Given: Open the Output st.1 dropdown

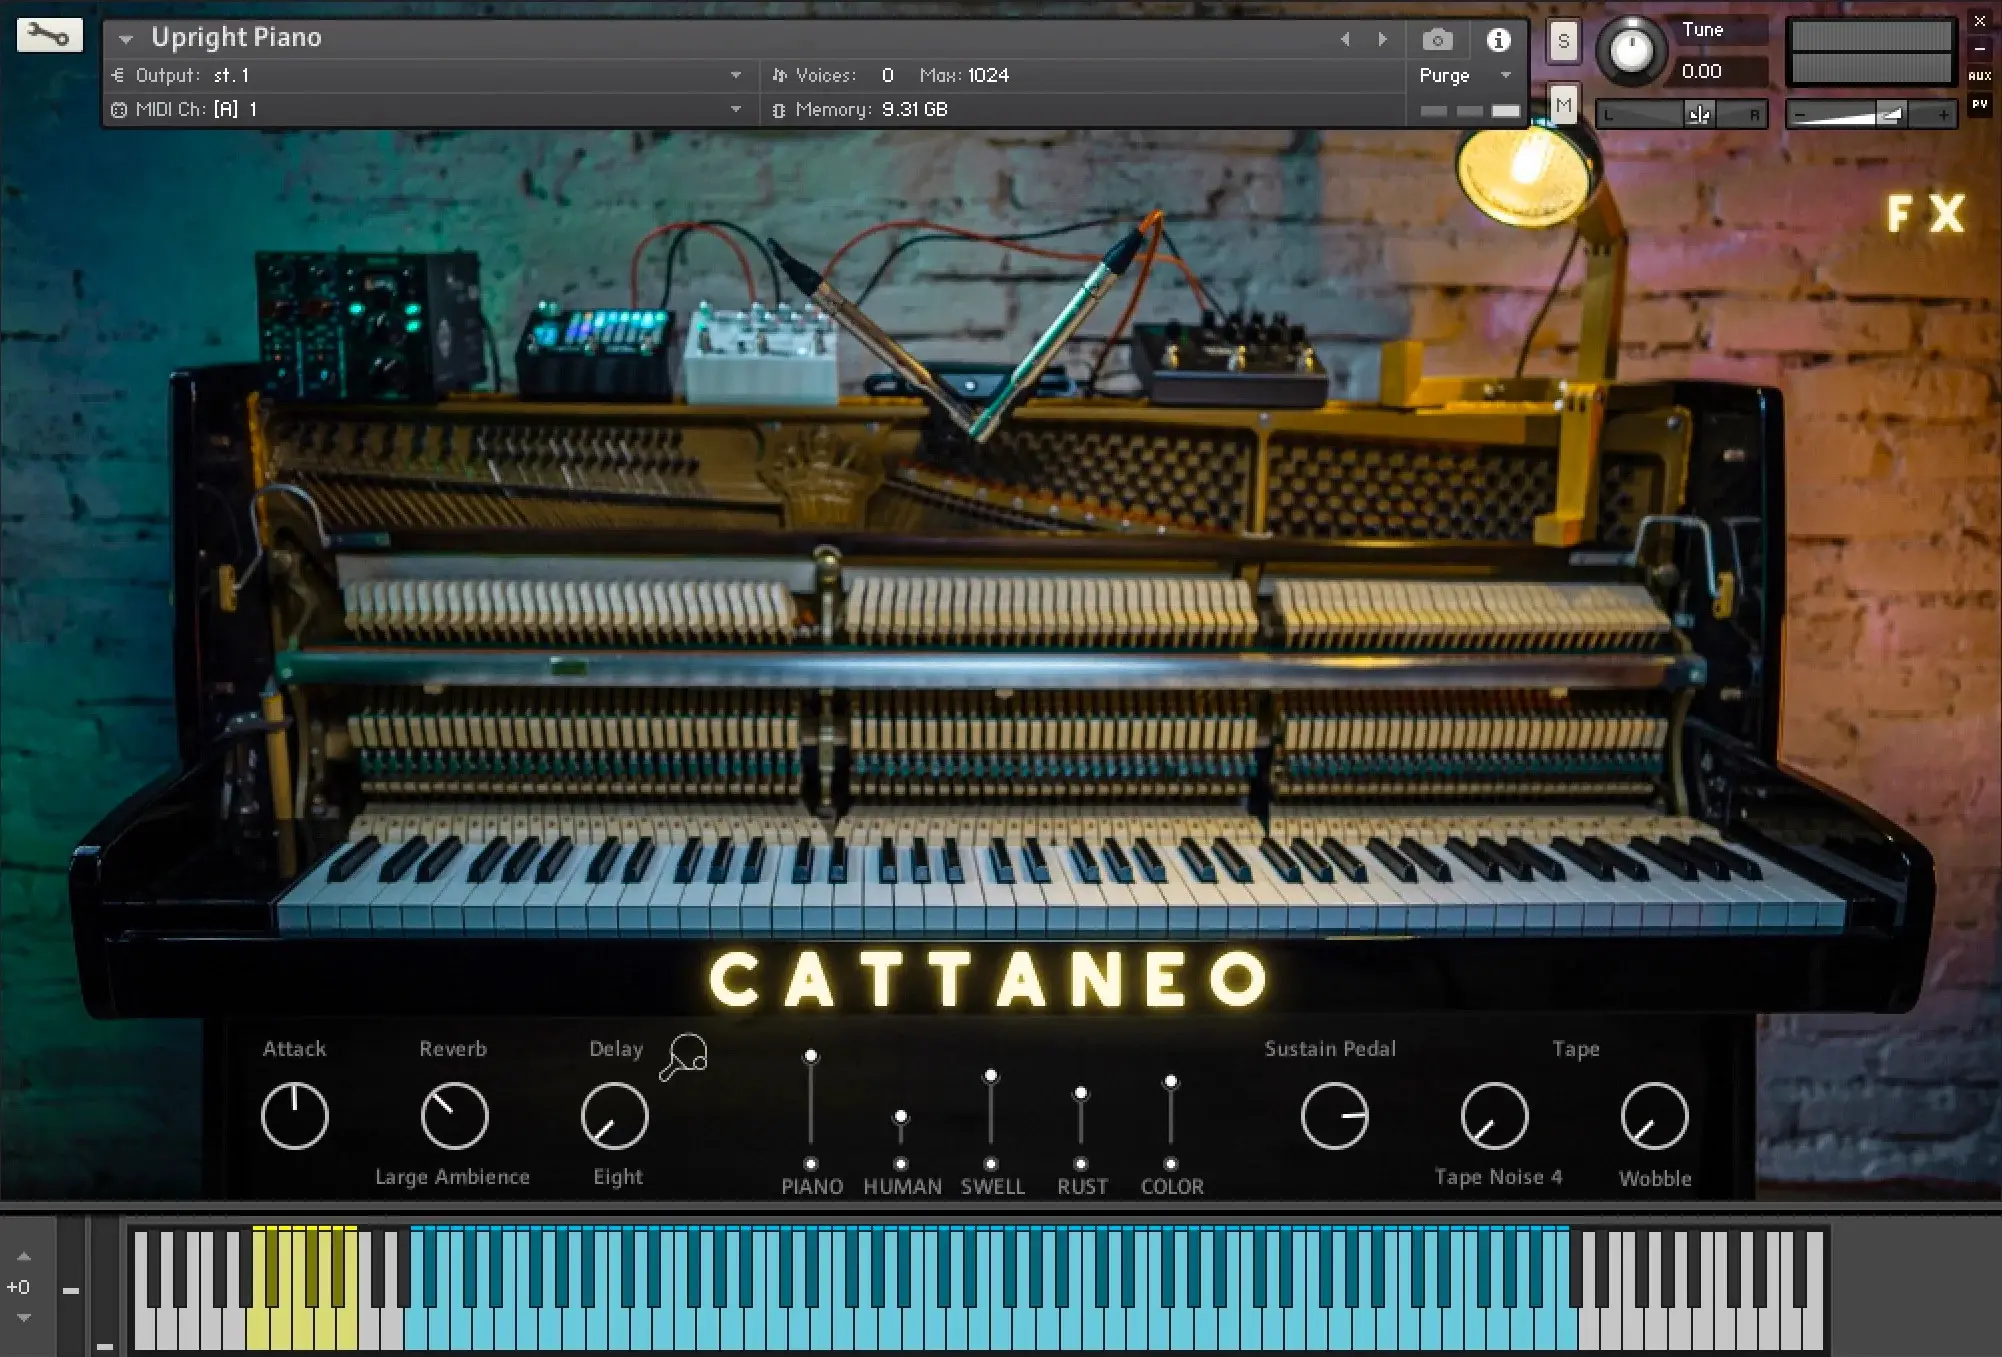Looking at the screenshot, I should click(x=736, y=75).
